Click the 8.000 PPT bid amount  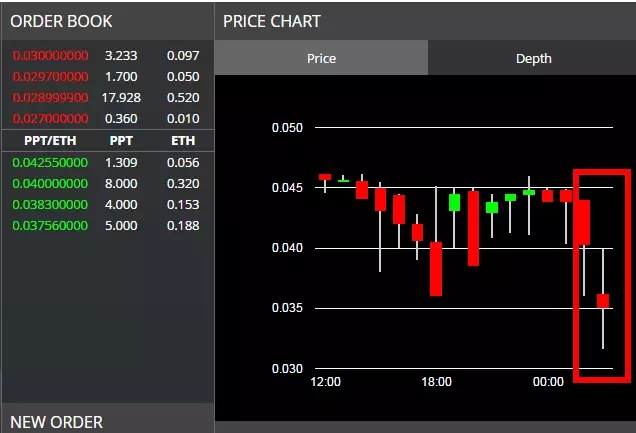[x=121, y=183]
